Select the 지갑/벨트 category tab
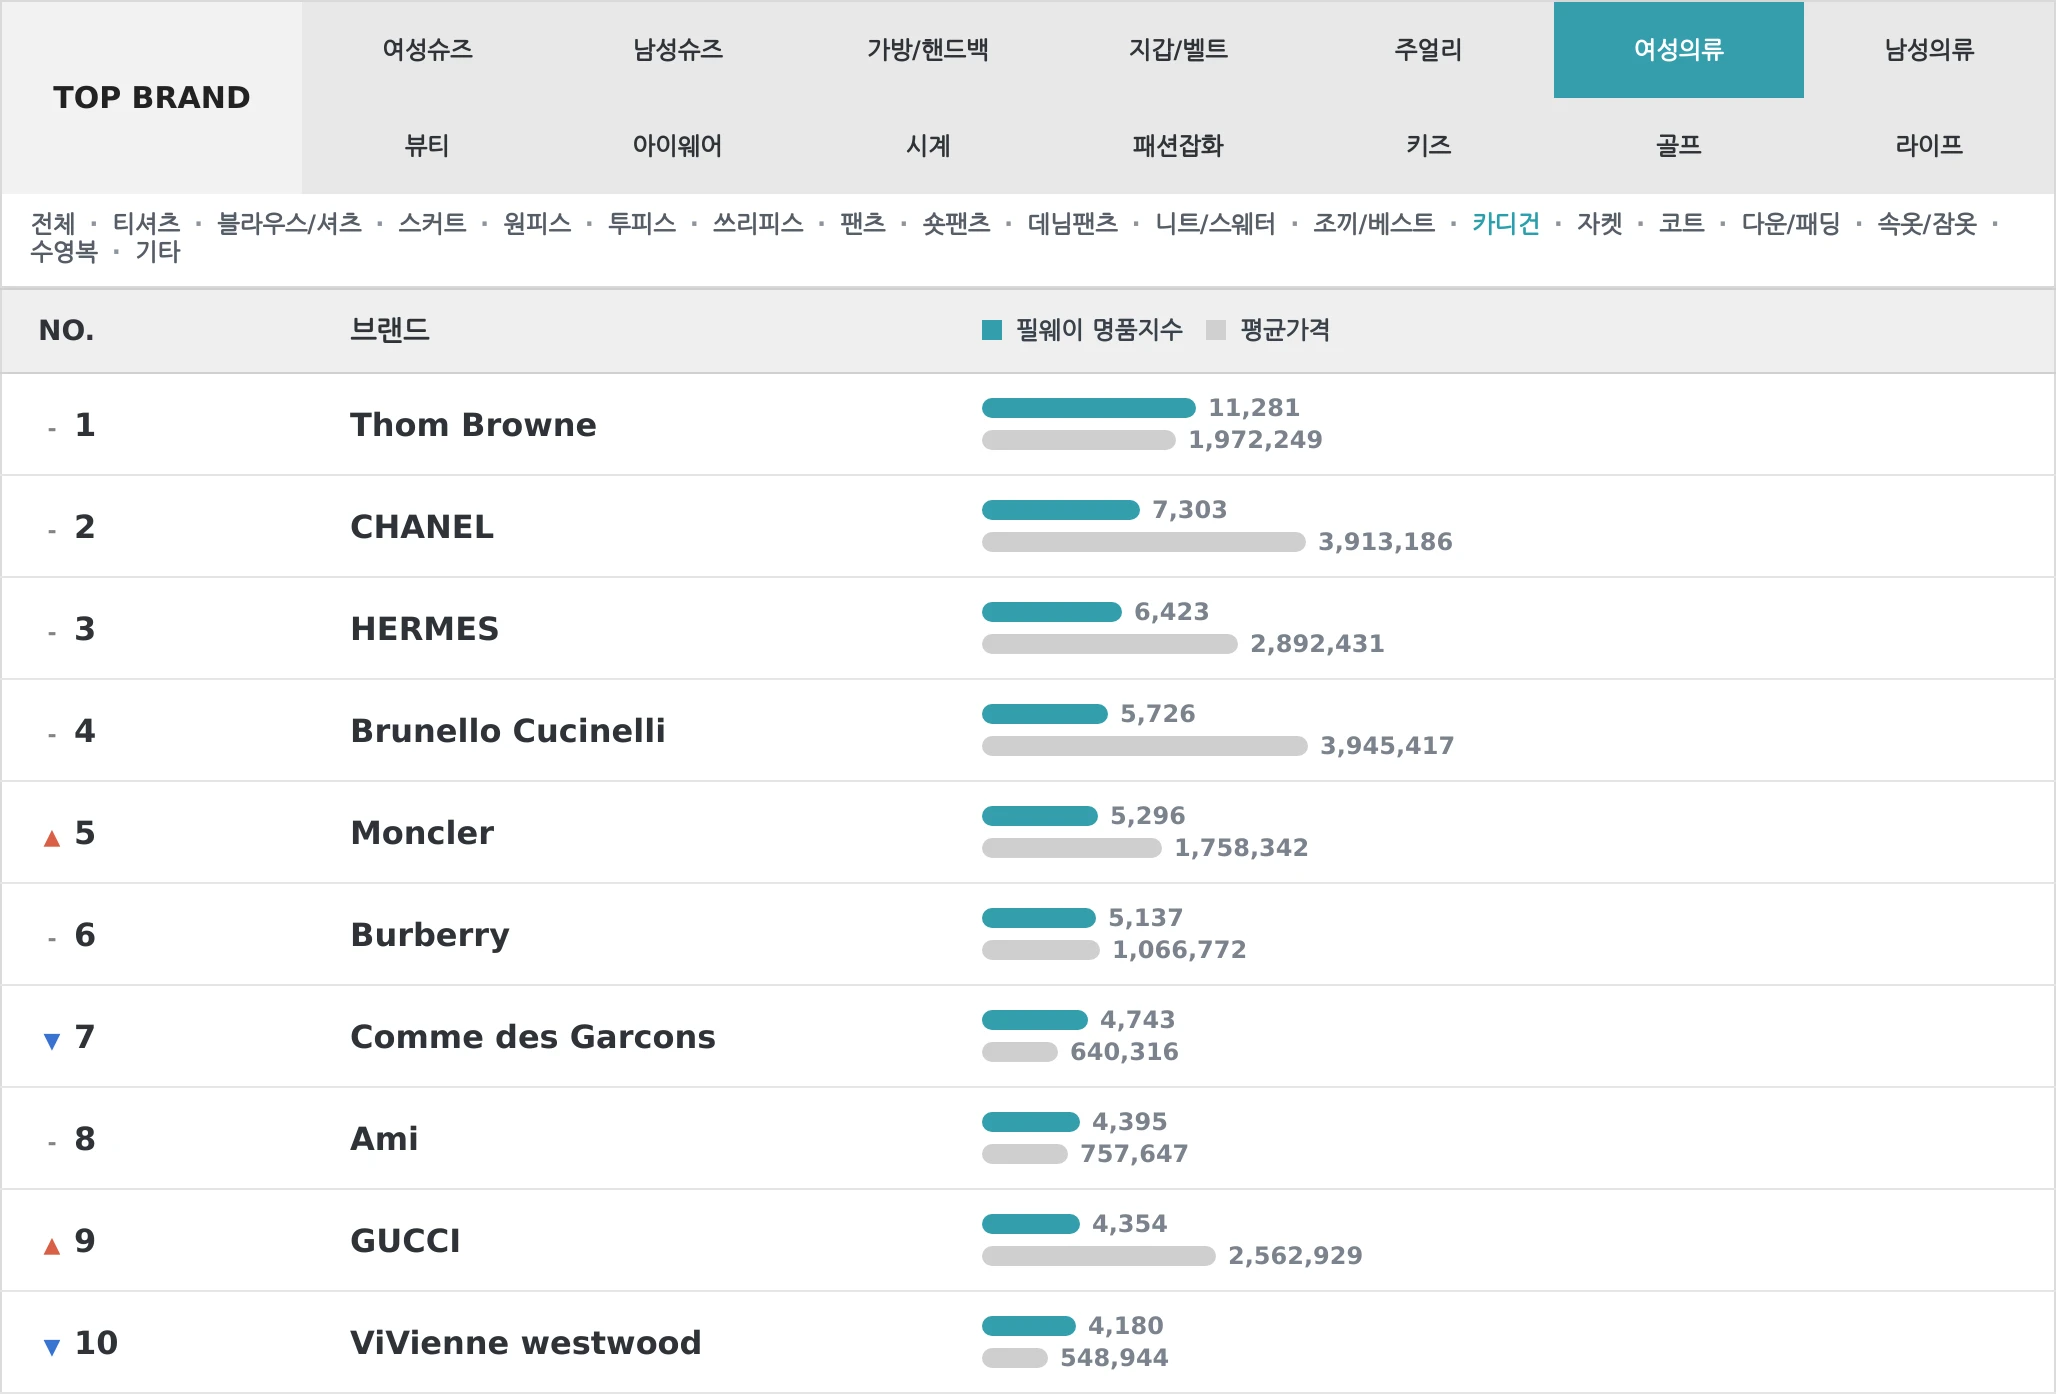Viewport: 2056px width, 1394px height. [1178, 49]
